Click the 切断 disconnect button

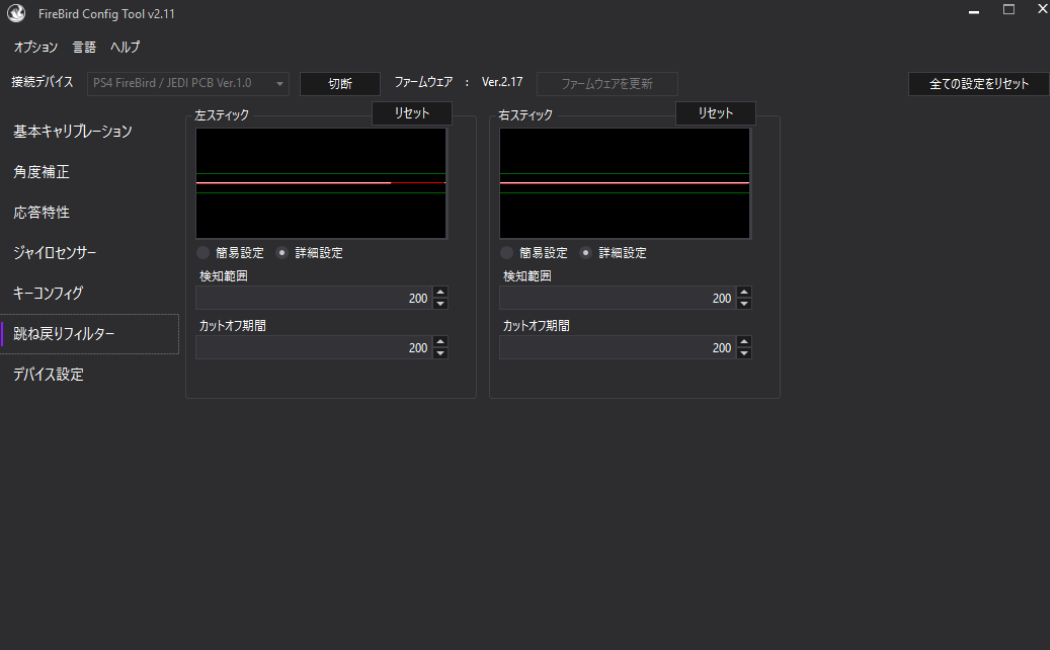(340, 84)
